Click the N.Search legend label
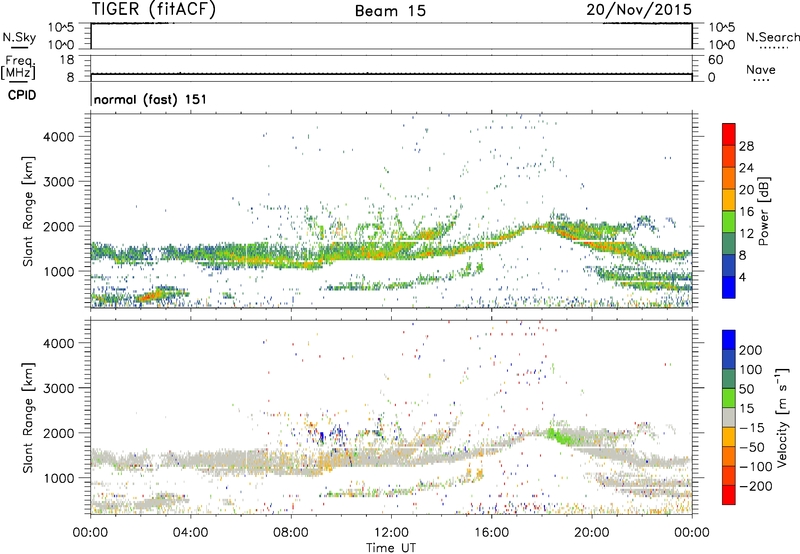The height and width of the screenshot is (554, 800). (772, 37)
